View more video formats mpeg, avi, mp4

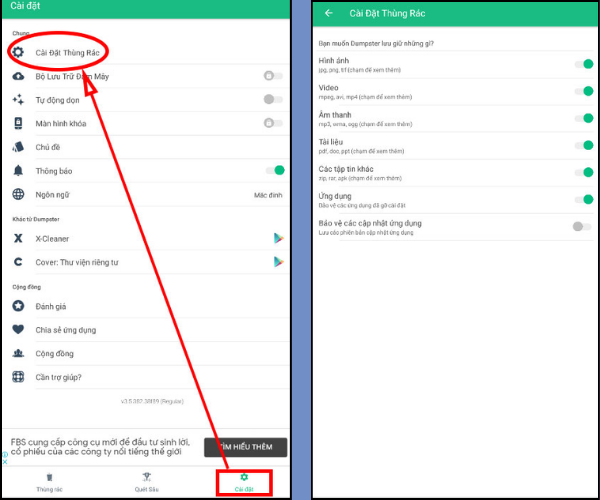pyautogui.click(x=365, y=97)
